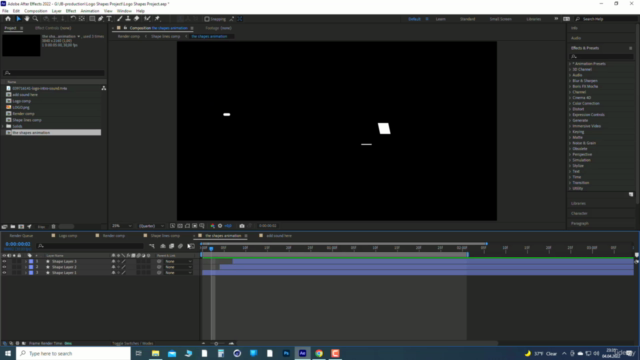This screenshot has width=640, height=360.
Task: Switch to the Standard workspace
Action: click(x=467, y=19)
